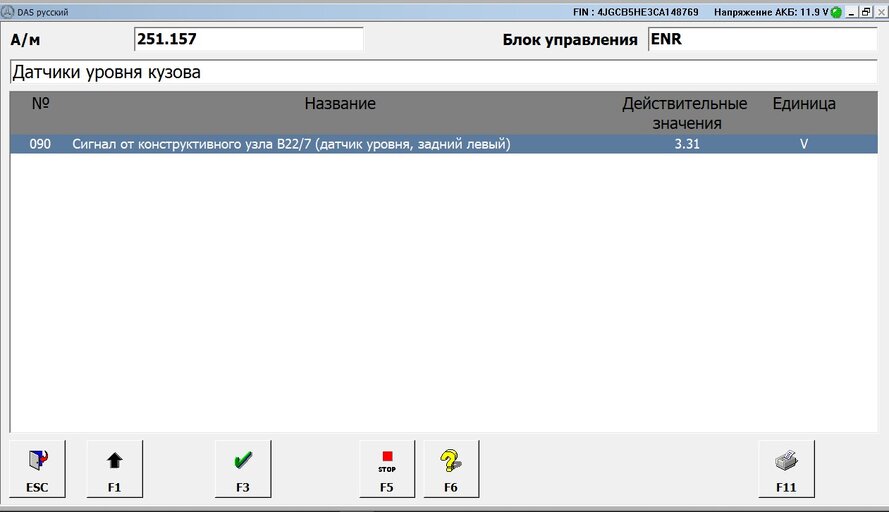Restore down the DAS window
Image resolution: width=889 pixels, height=512 pixels.
(866, 12)
